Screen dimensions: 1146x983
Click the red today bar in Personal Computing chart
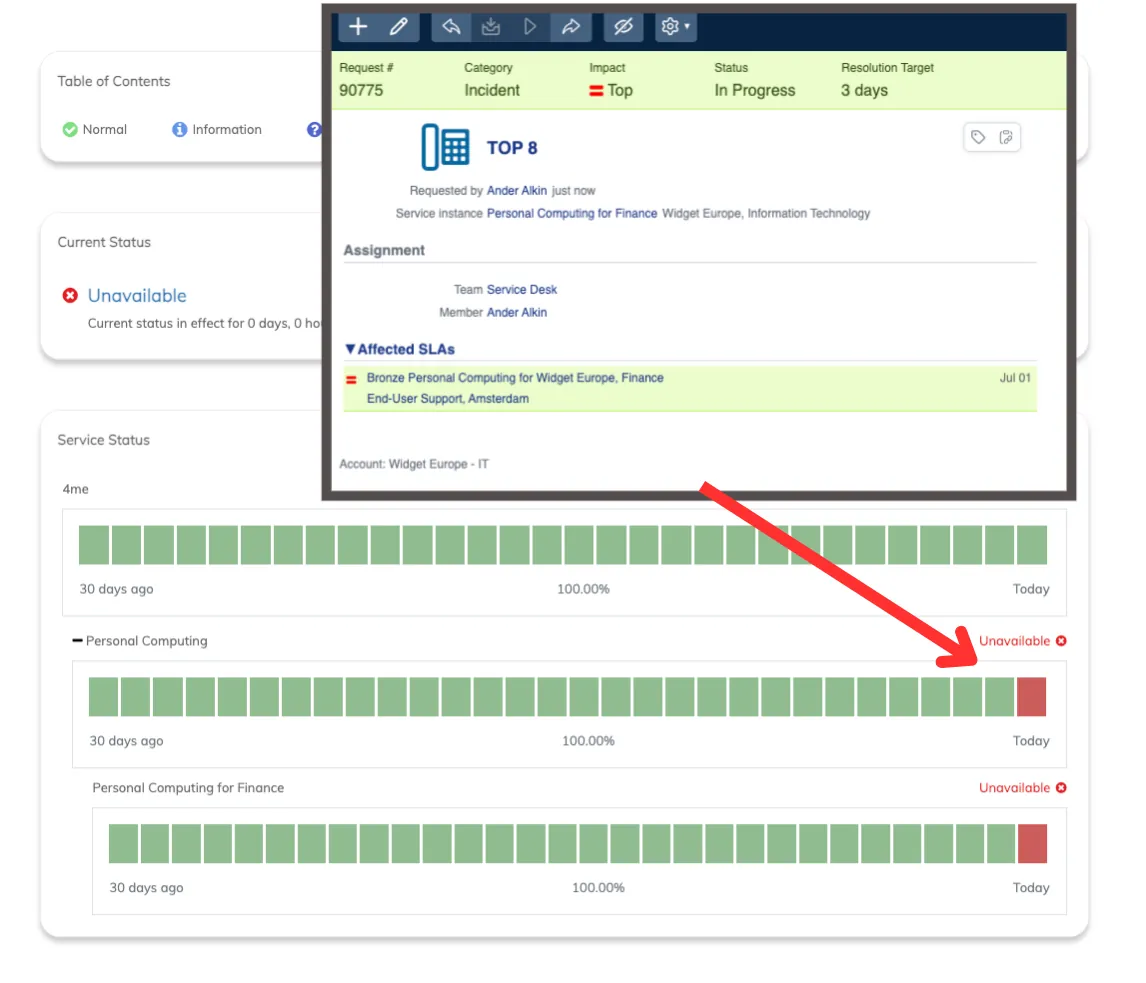pos(1031,697)
